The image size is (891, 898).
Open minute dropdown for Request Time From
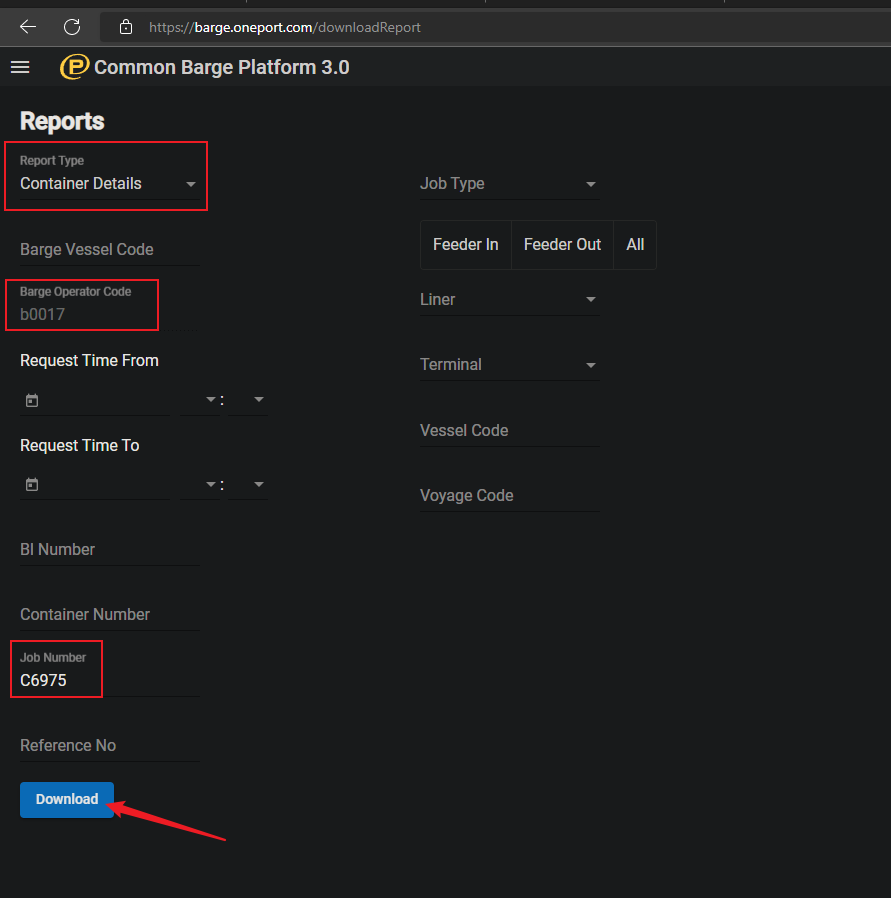tap(248, 400)
